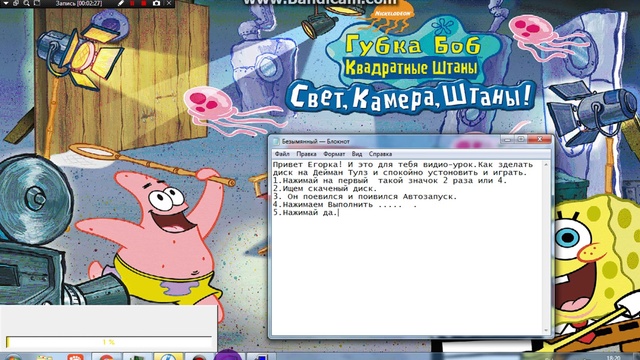Viewport: 640px width, 360px height.
Task: Close the Bandicam recording bar
Action: [169, 3]
